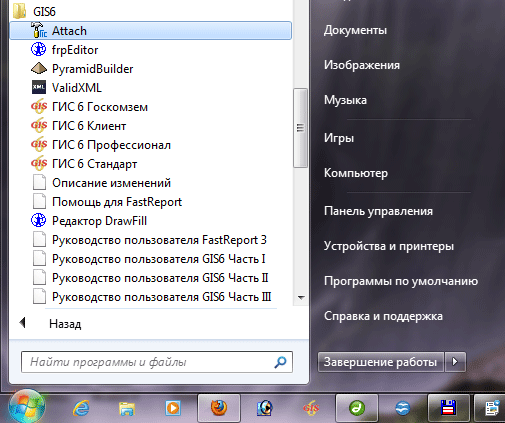Open Windows Media Player taskbar icon
The width and height of the screenshot is (505, 423).
173,408
